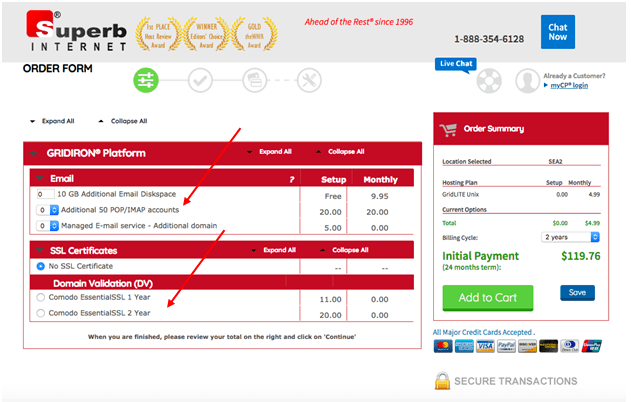This screenshot has height=402, width=631.
Task: Click the blue Save button
Action: tap(577, 293)
